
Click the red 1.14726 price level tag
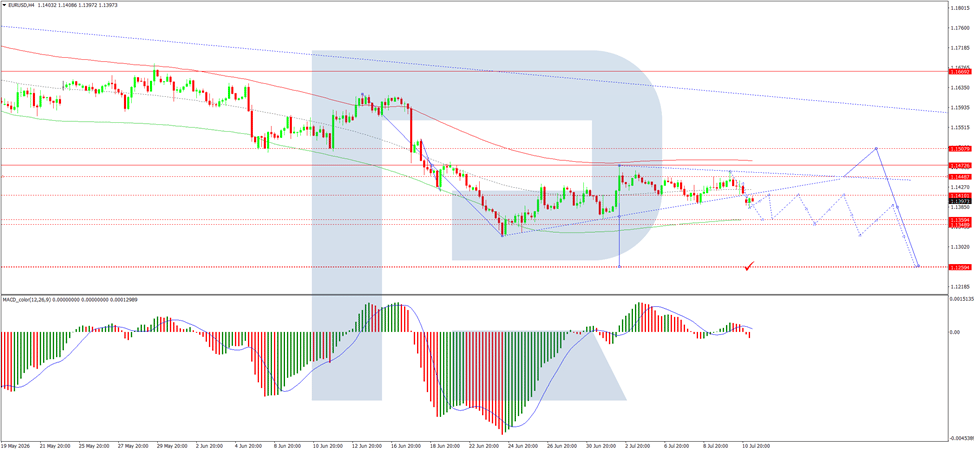(960, 166)
